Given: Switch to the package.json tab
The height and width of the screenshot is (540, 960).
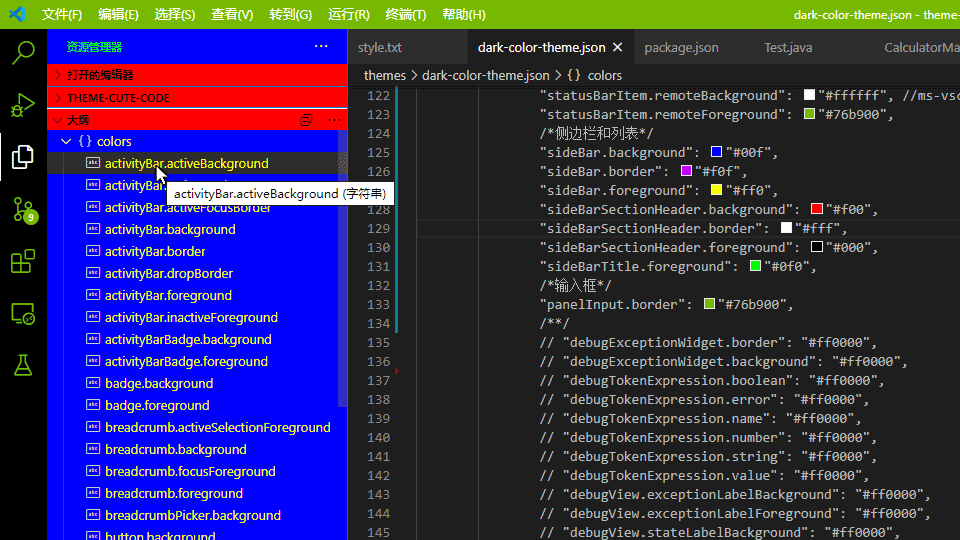Looking at the screenshot, I should coord(693,47).
